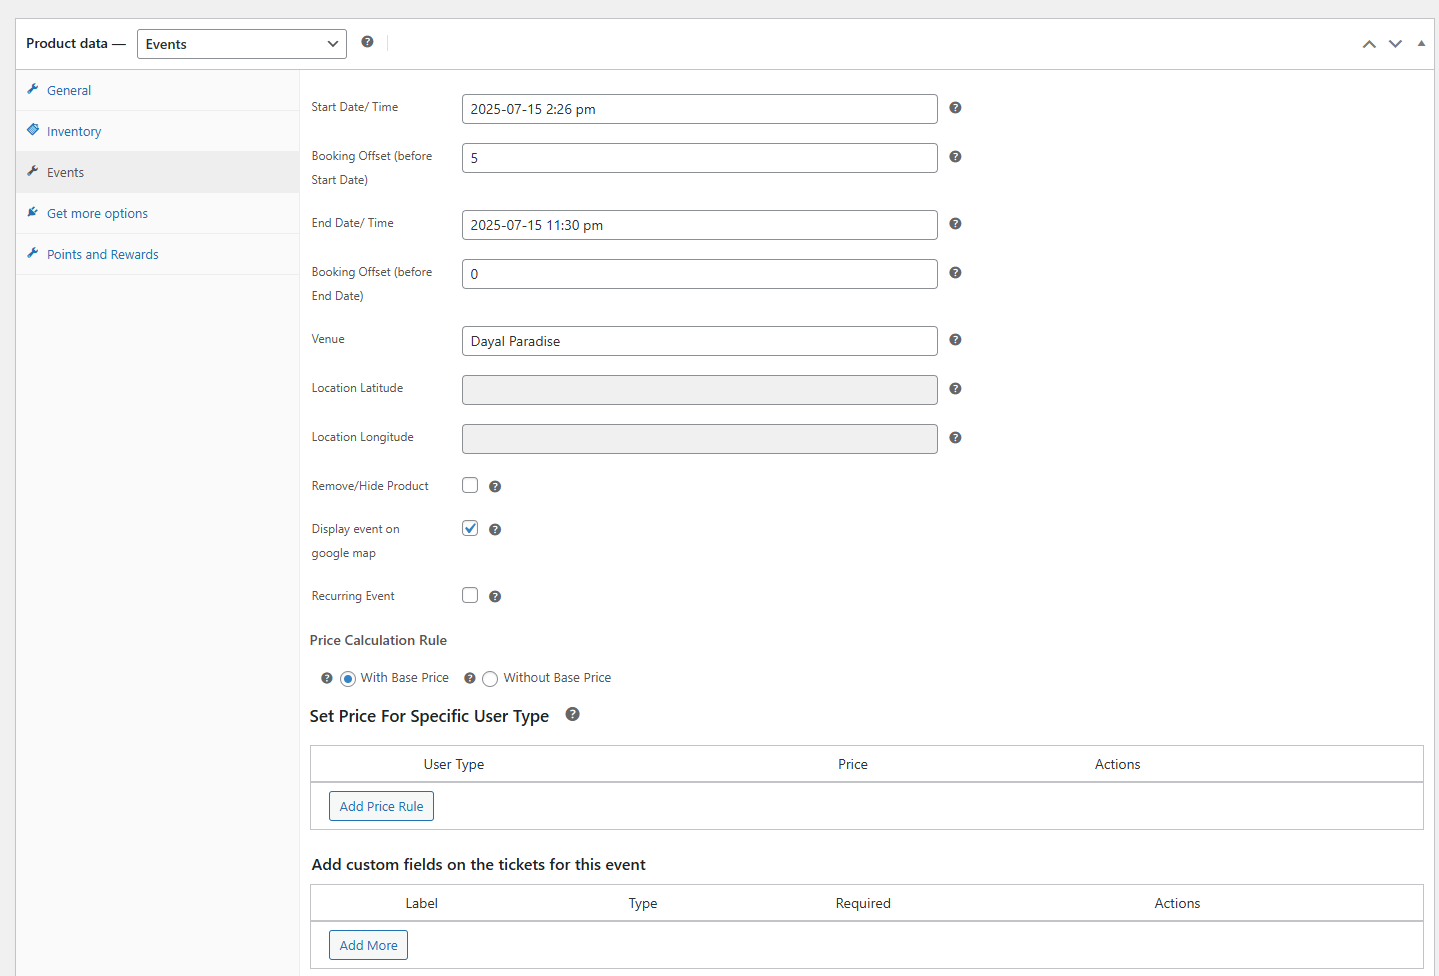Screen dimensions: 1439x976
Task: Click Venue field containing Dayal Paradise
Action: (700, 341)
